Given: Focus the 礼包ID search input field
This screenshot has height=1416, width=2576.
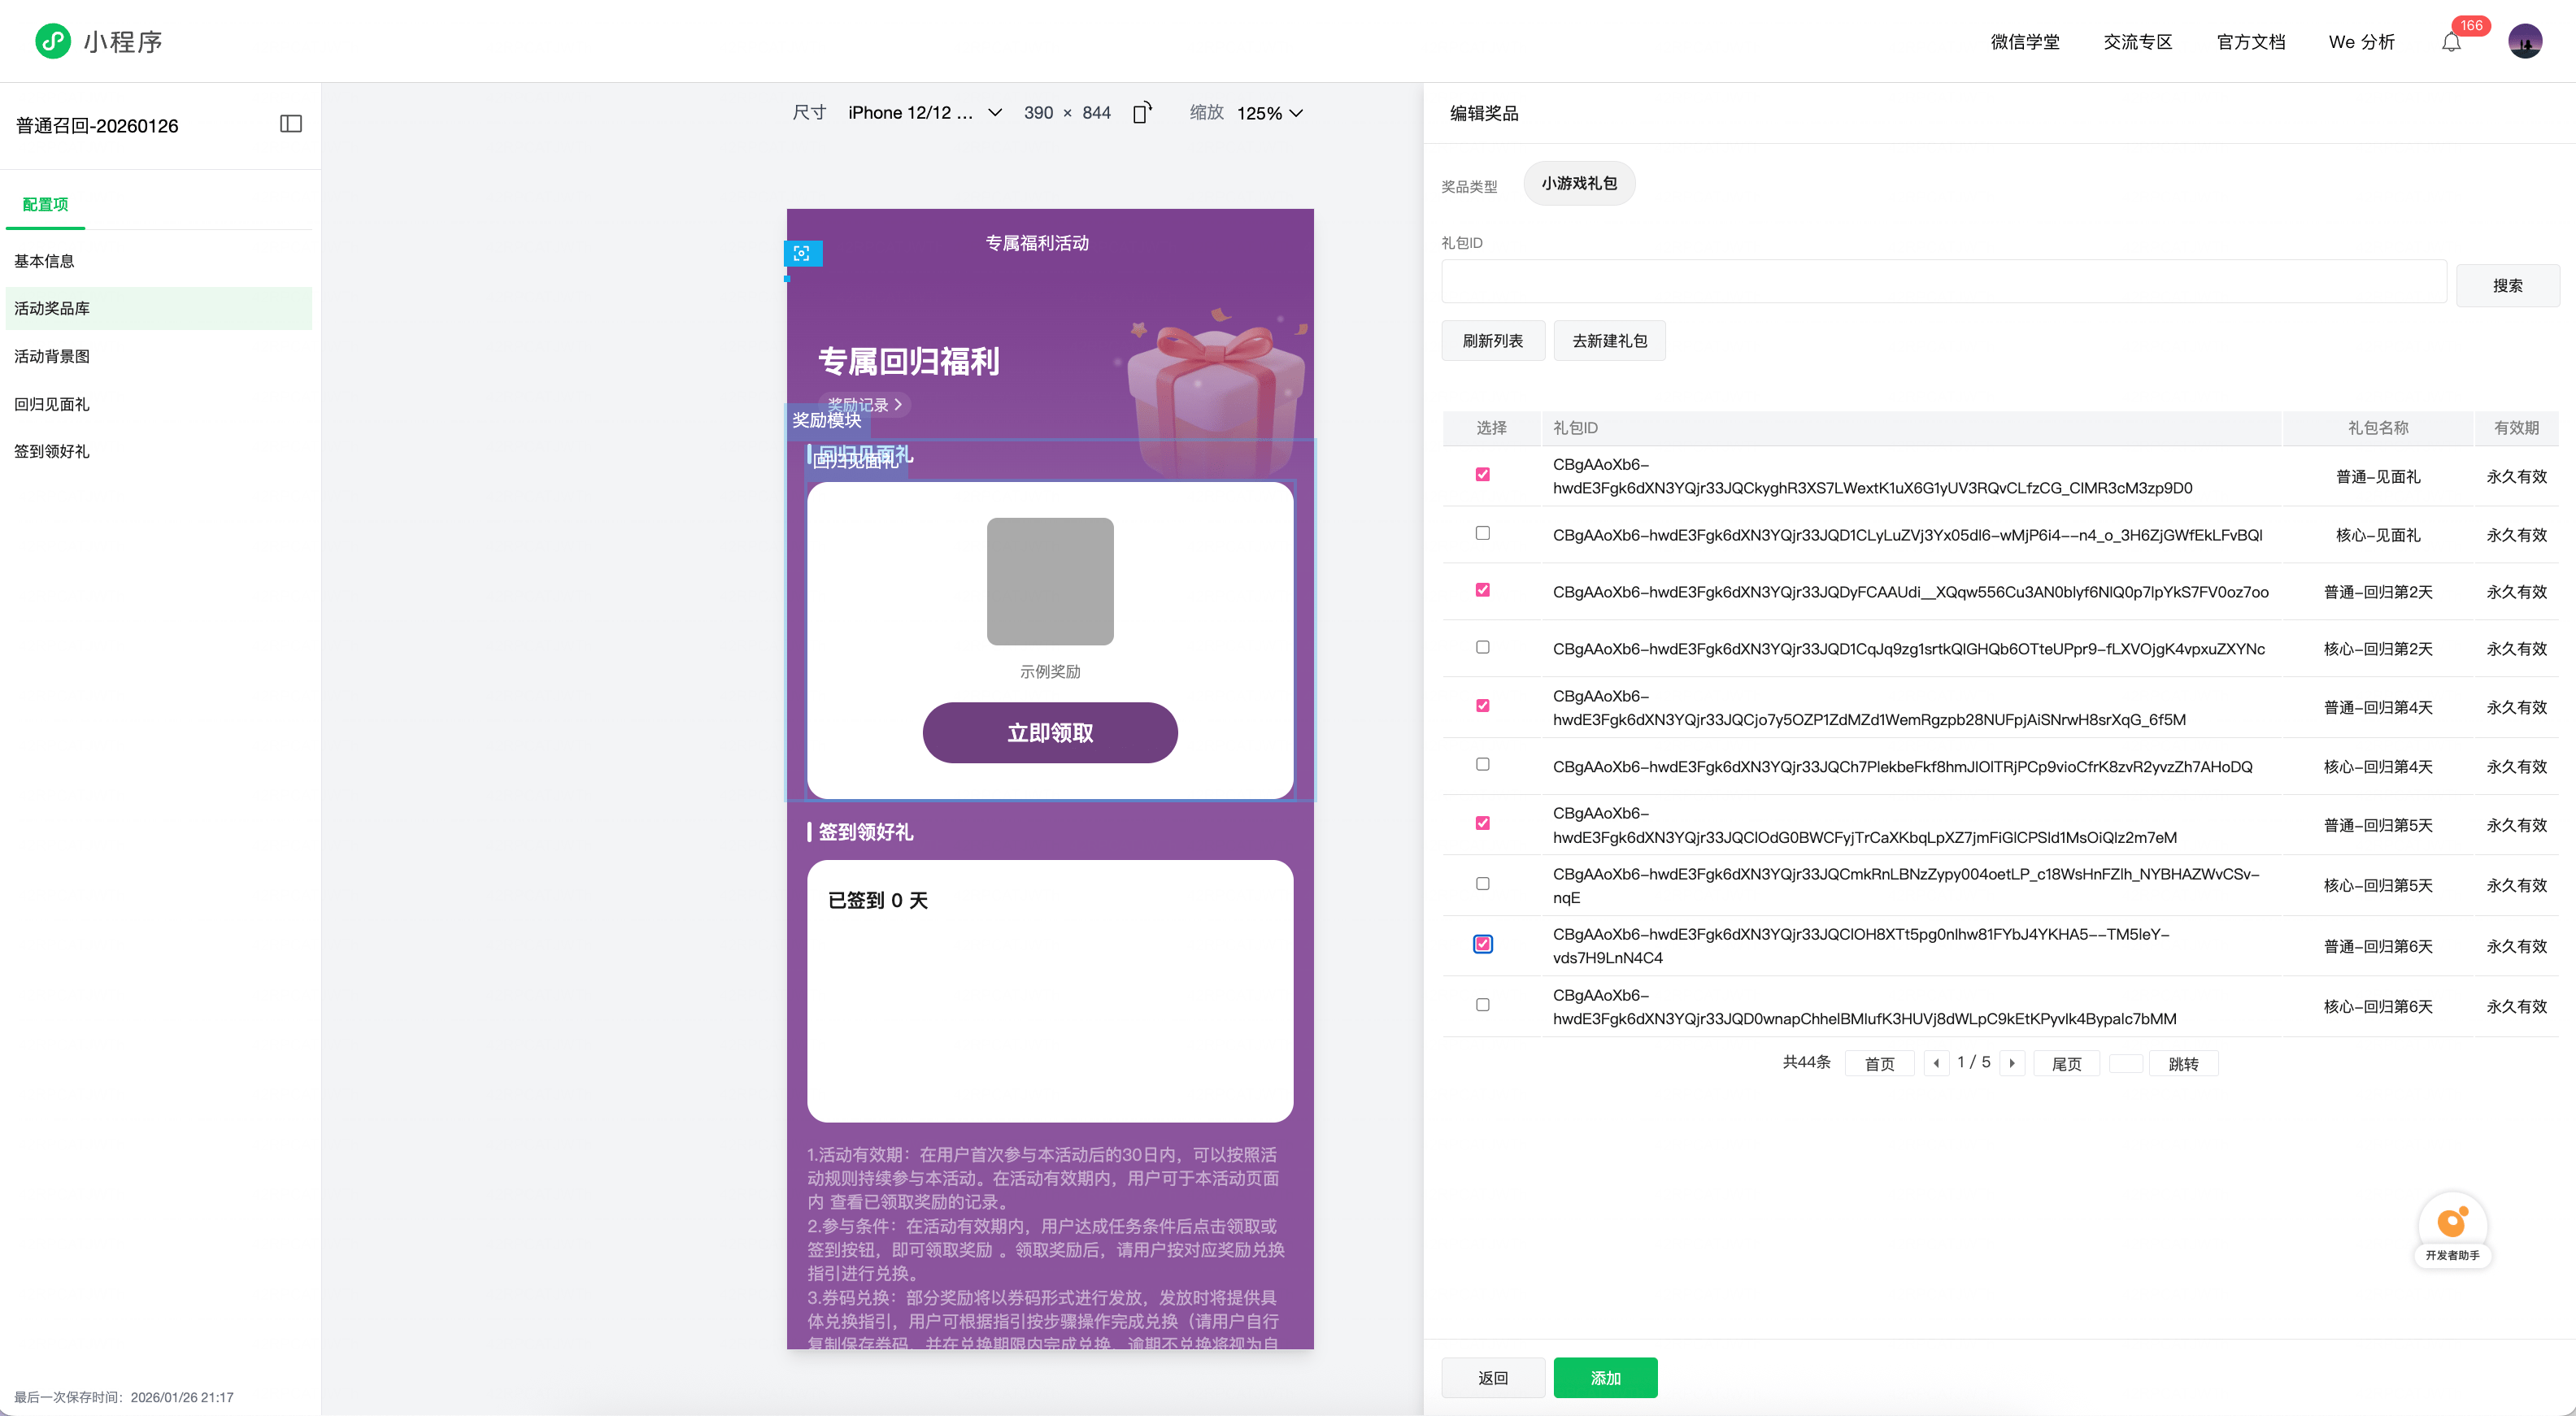Looking at the screenshot, I should [1943, 282].
